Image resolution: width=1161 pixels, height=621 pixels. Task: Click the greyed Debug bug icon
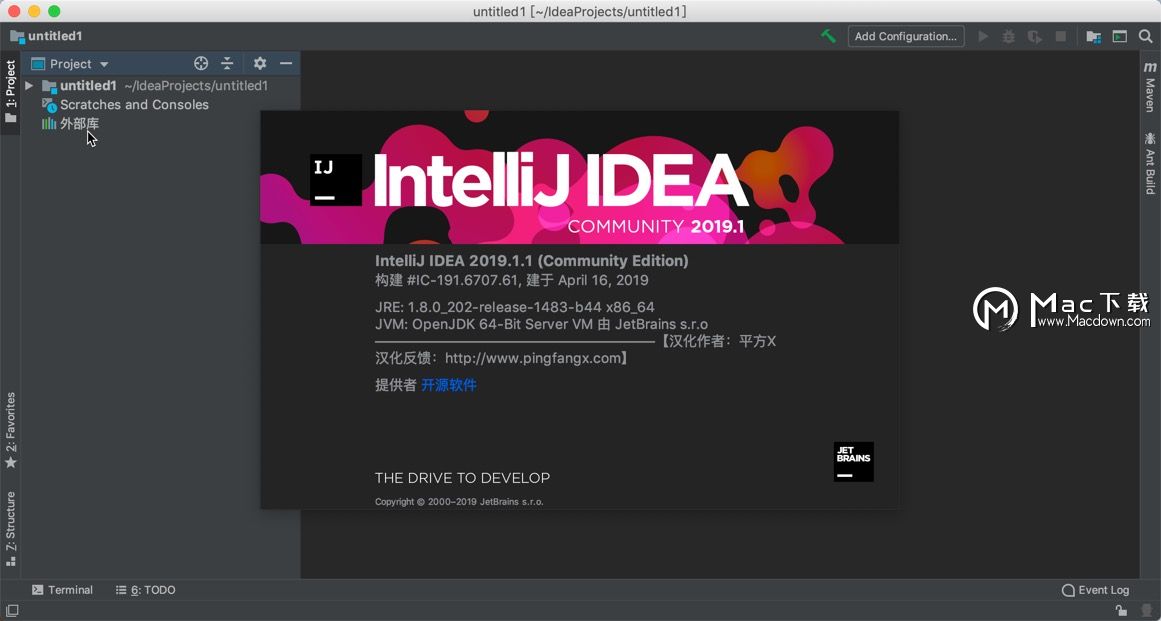[x=1008, y=36]
